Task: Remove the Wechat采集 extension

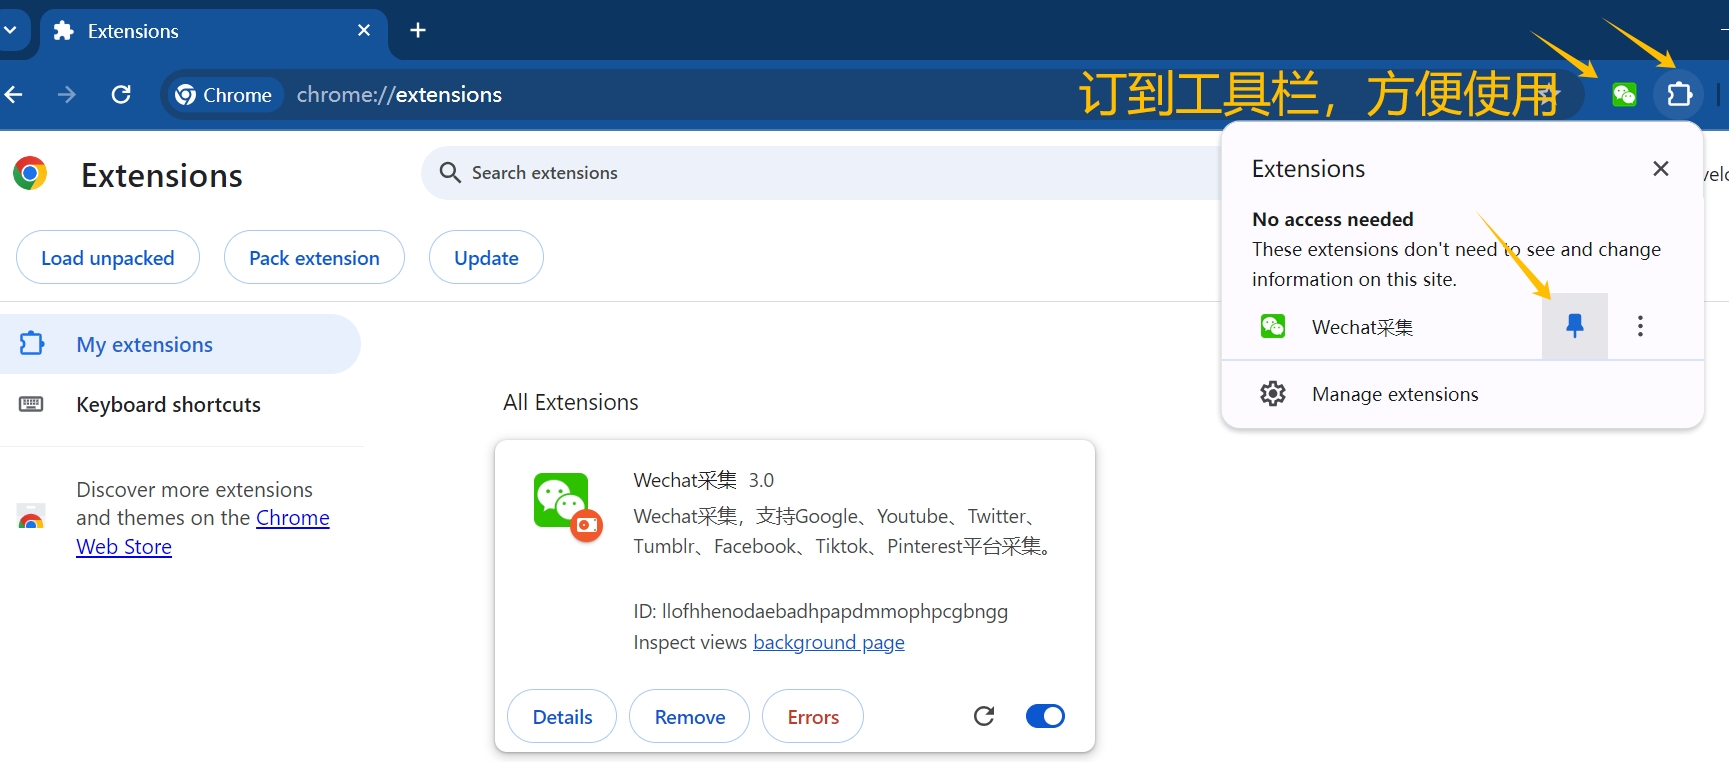Action: pyautogui.click(x=690, y=716)
